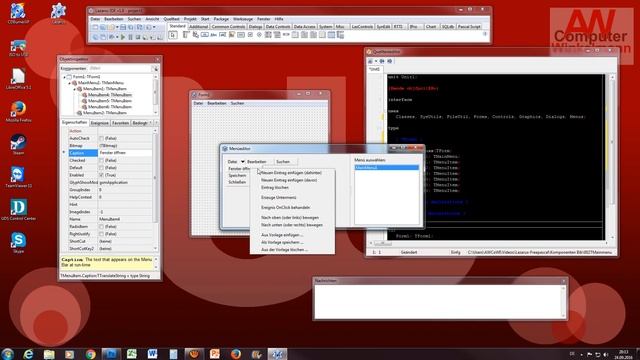Open Ereignisse tab in Object Inspector
Image resolution: width=640 pixels, height=360 pixels.
(100, 123)
